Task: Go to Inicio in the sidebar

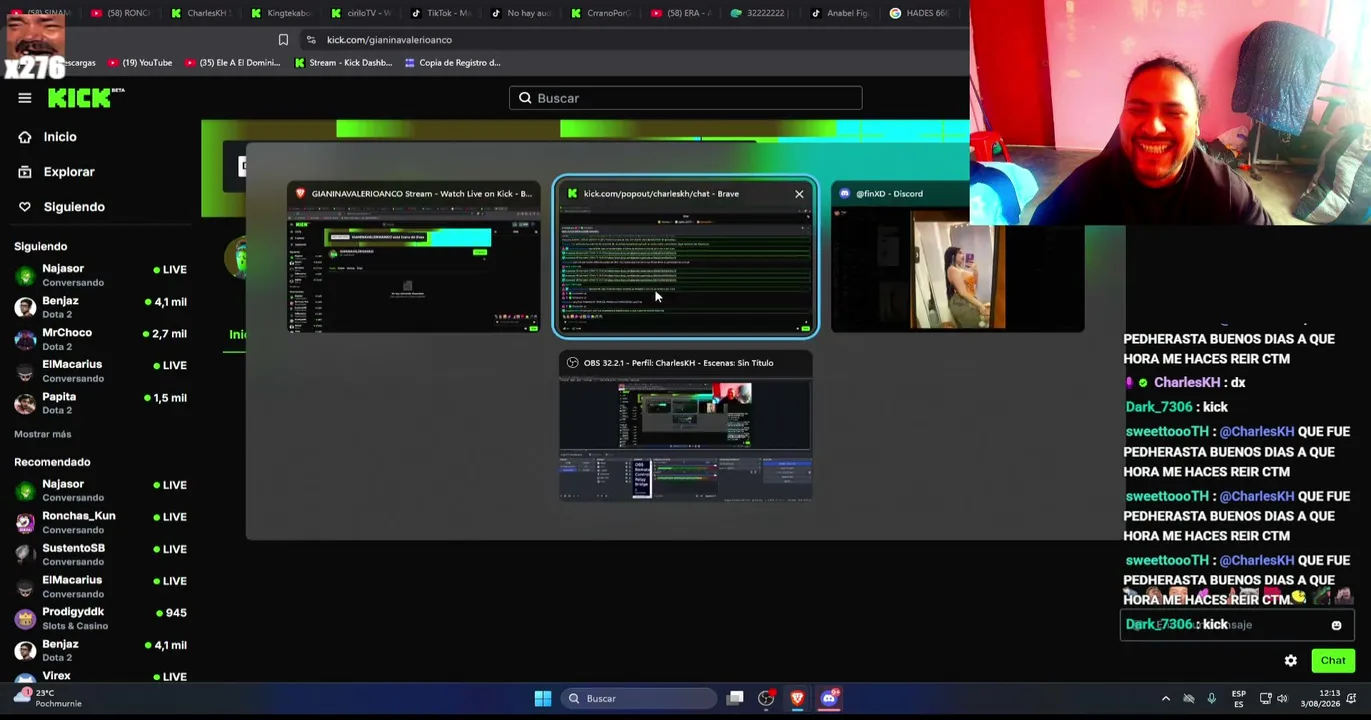Action: 60,137
